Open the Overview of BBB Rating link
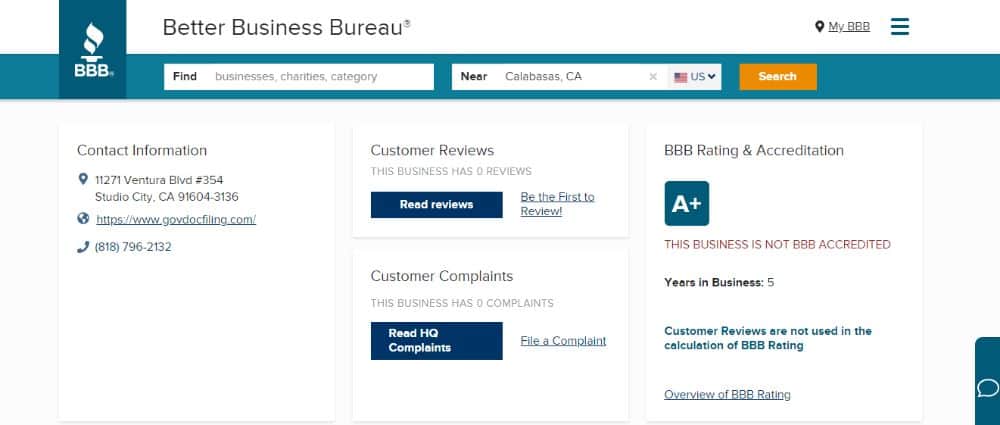The width and height of the screenshot is (1000, 425). point(727,394)
